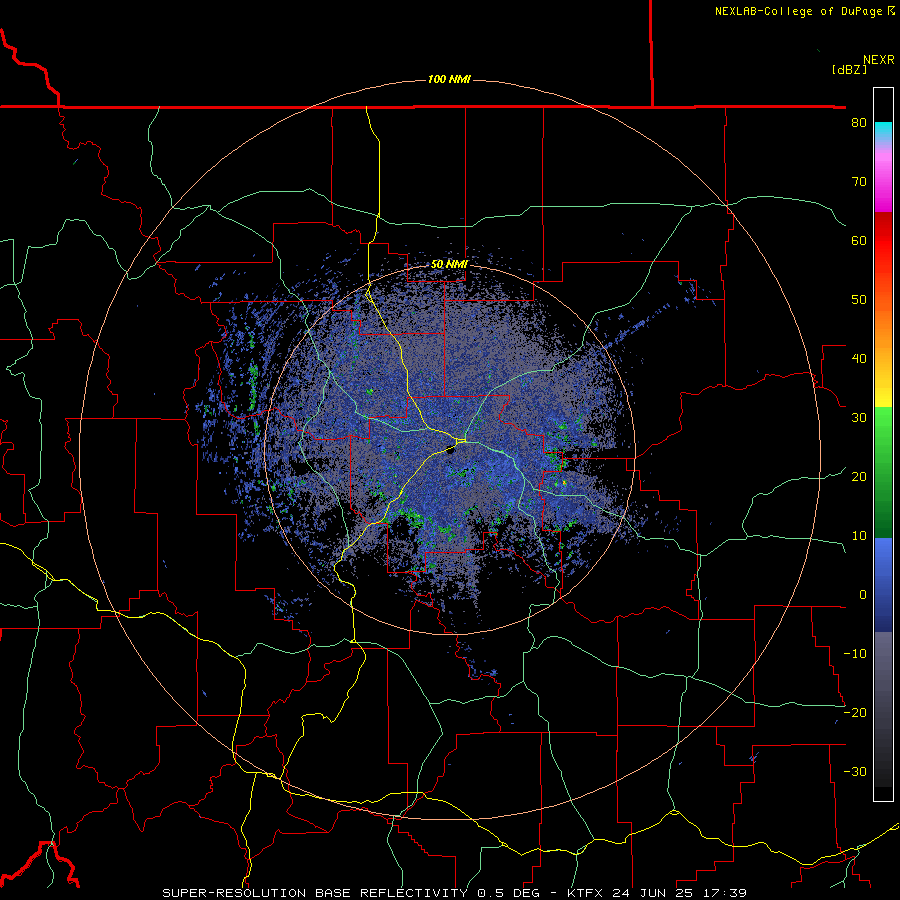Click the NEXR label above the color bar
This screenshot has height=900, width=900.
click(x=879, y=60)
